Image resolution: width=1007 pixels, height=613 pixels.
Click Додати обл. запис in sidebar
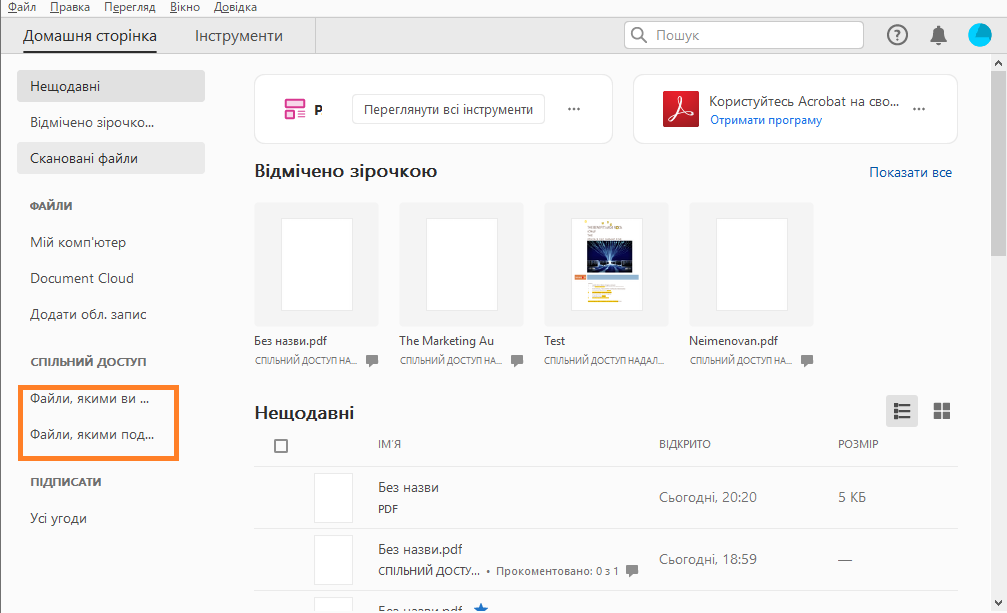pos(88,315)
